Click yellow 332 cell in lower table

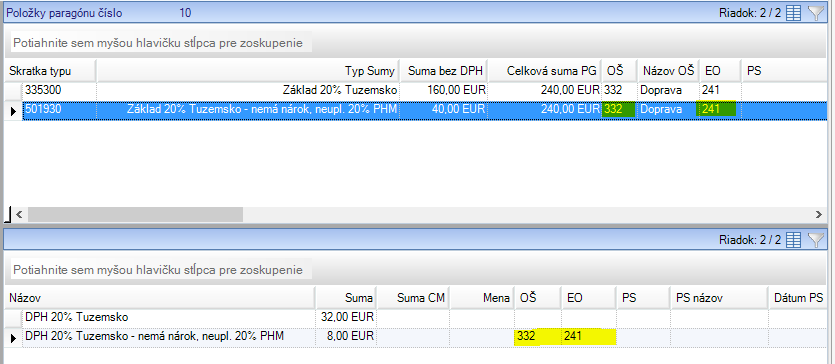click(537, 337)
